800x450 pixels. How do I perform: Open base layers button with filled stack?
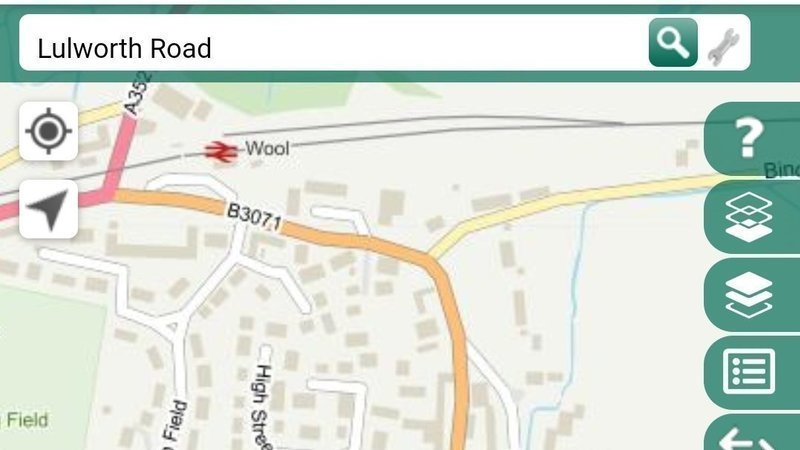[752, 295]
